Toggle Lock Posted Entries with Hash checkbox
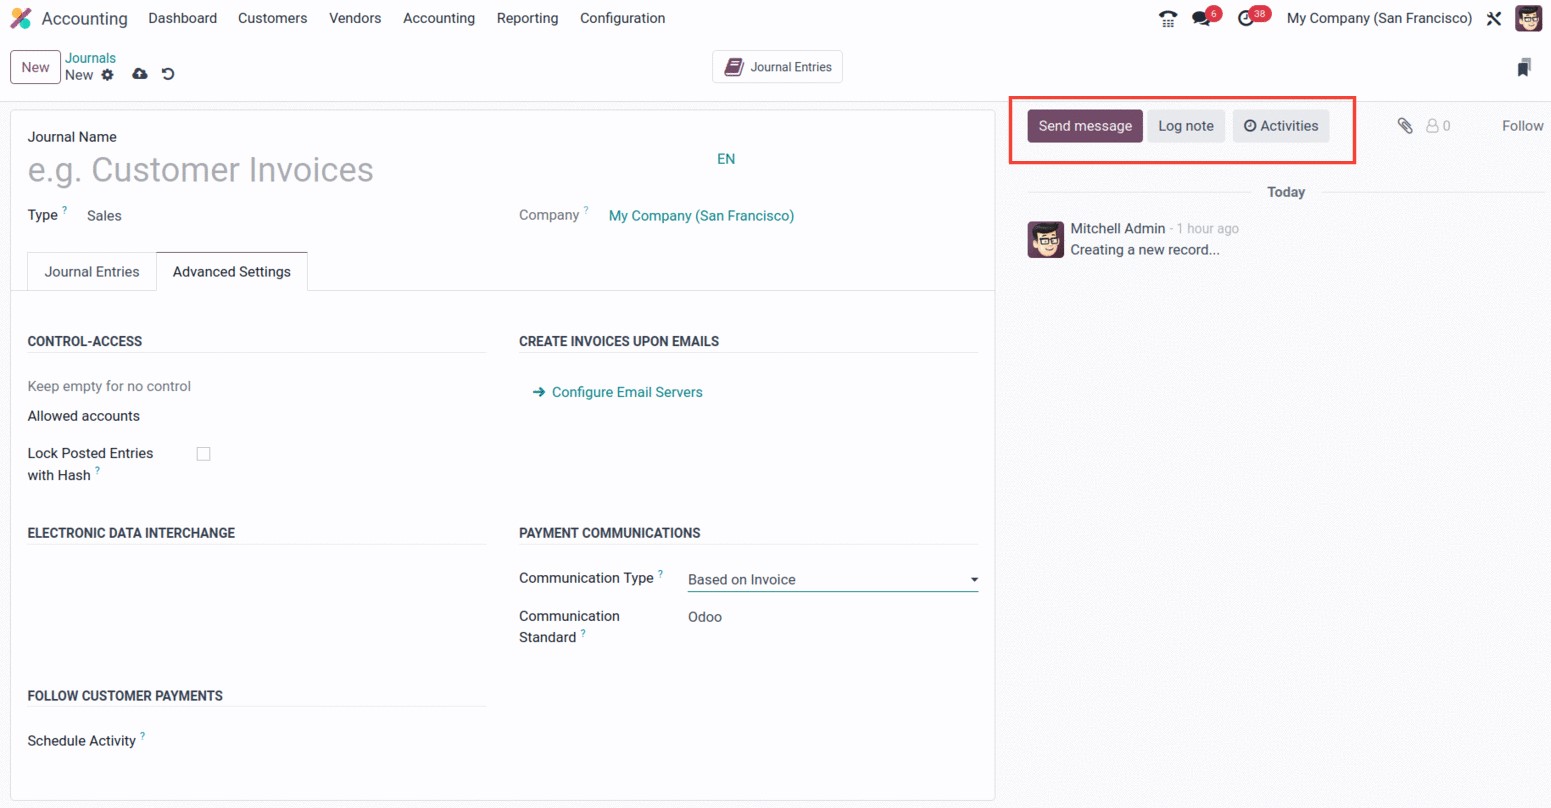The width and height of the screenshot is (1551, 808). pyautogui.click(x=204, y=454)
